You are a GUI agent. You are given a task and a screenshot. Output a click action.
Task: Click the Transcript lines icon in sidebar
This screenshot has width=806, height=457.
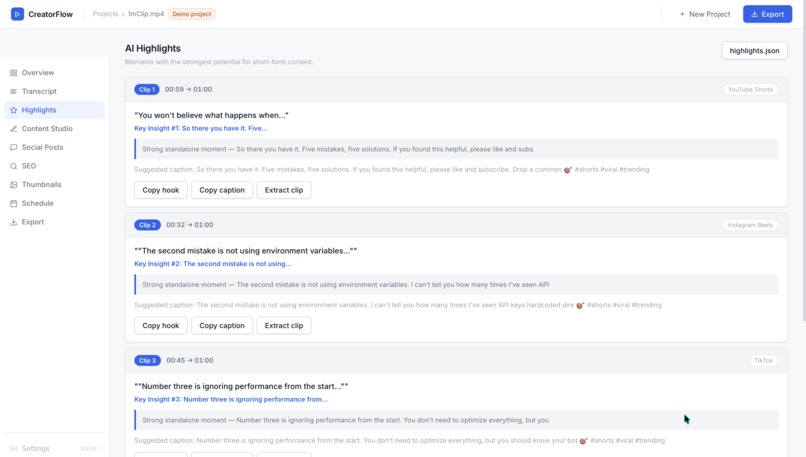click(x=13, y=92)
